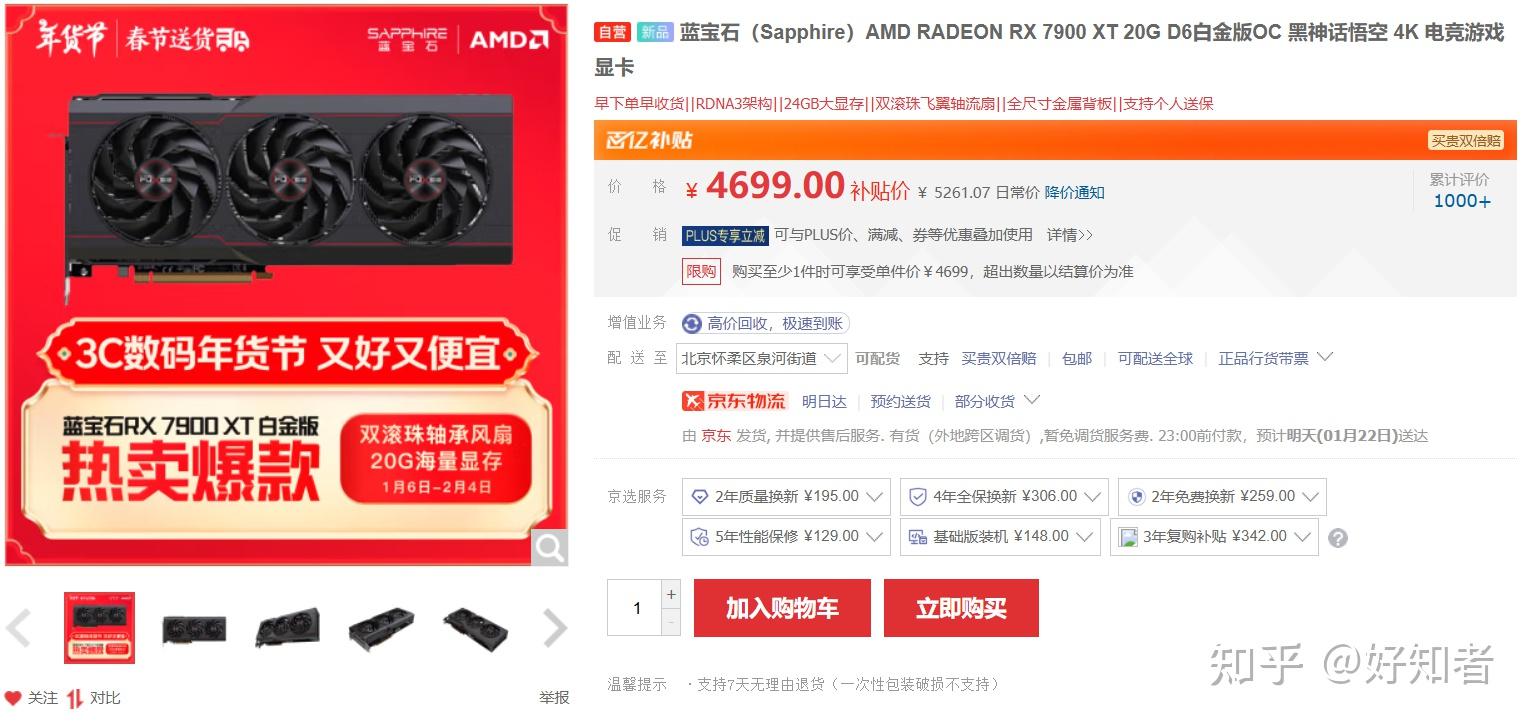Image resolution: width=1534 pixels, height=727 pixels.
Task: Click the quantity input field
Action: coord(635,608)
